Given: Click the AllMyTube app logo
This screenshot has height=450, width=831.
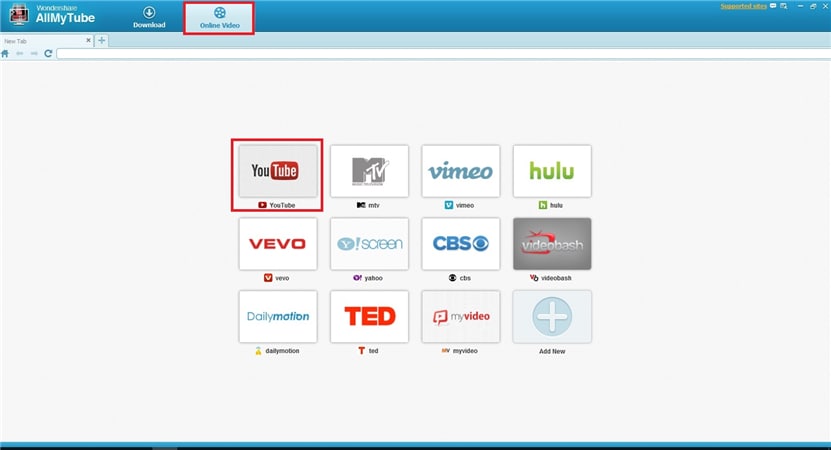Looking at the screenshot, I should [19, 14].
